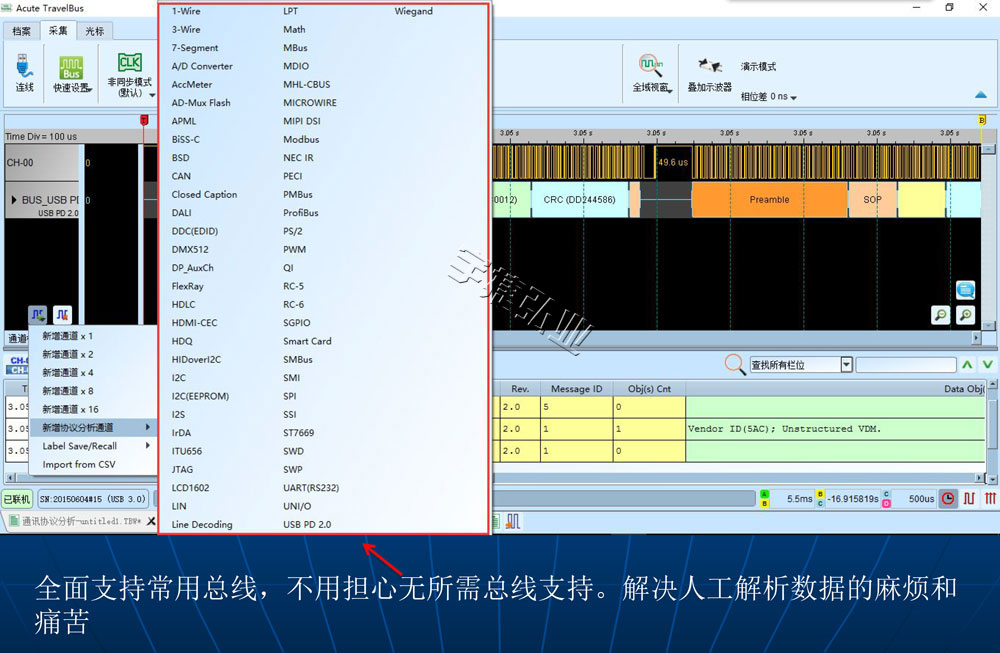This screenshot has height=653, width=1000.
Task: Choose JTAG protocol from list
Action: click(182, 469)
